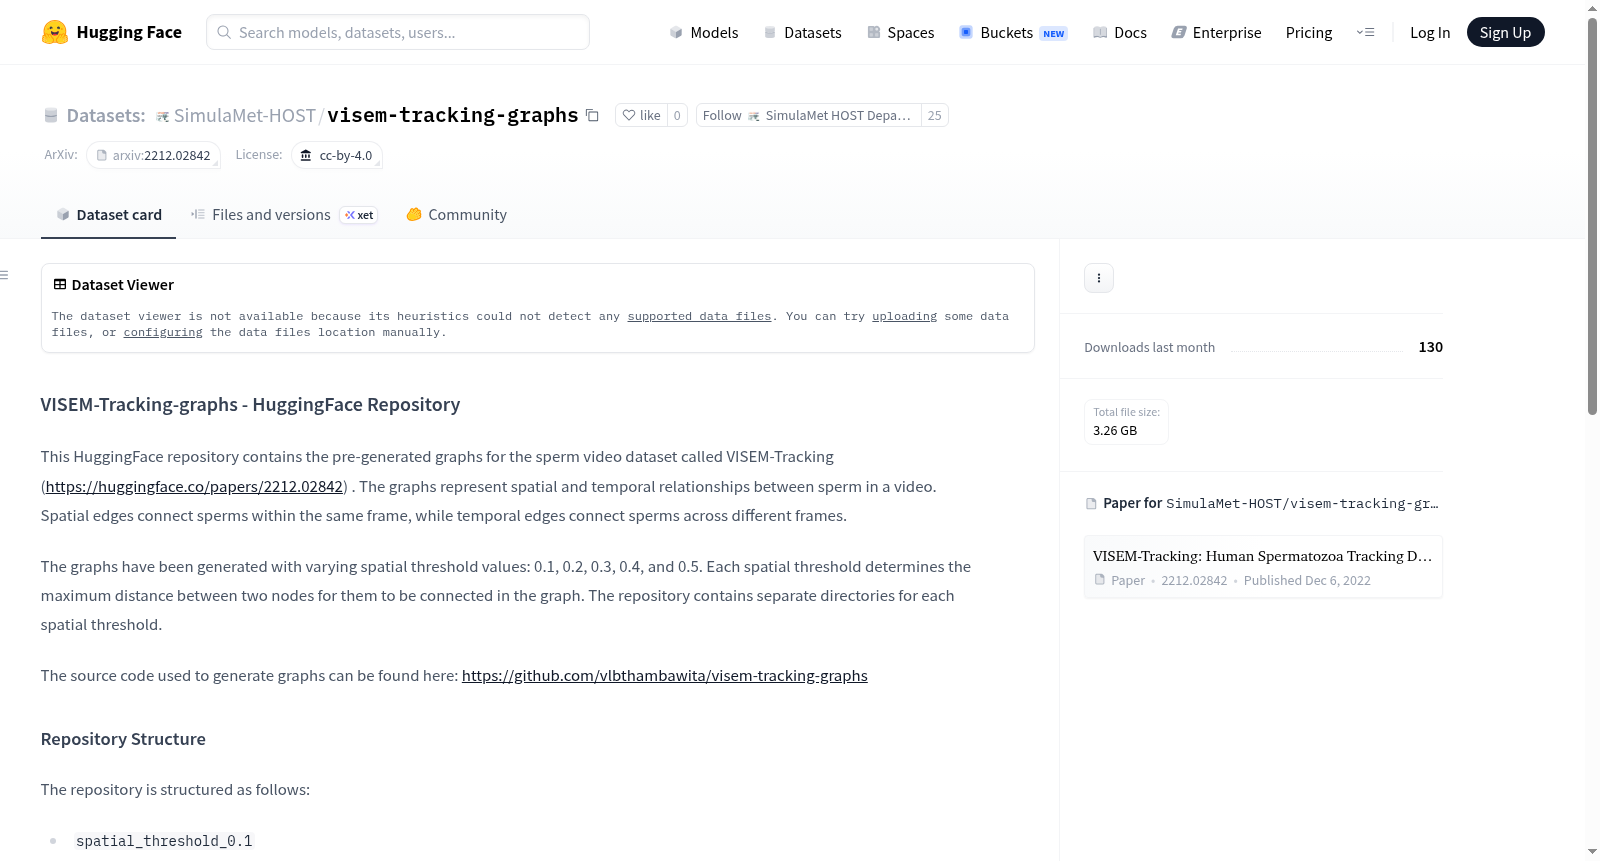Click the like count number
The width and height of the screenshot is (1600, 861).
tap(677, 115)
